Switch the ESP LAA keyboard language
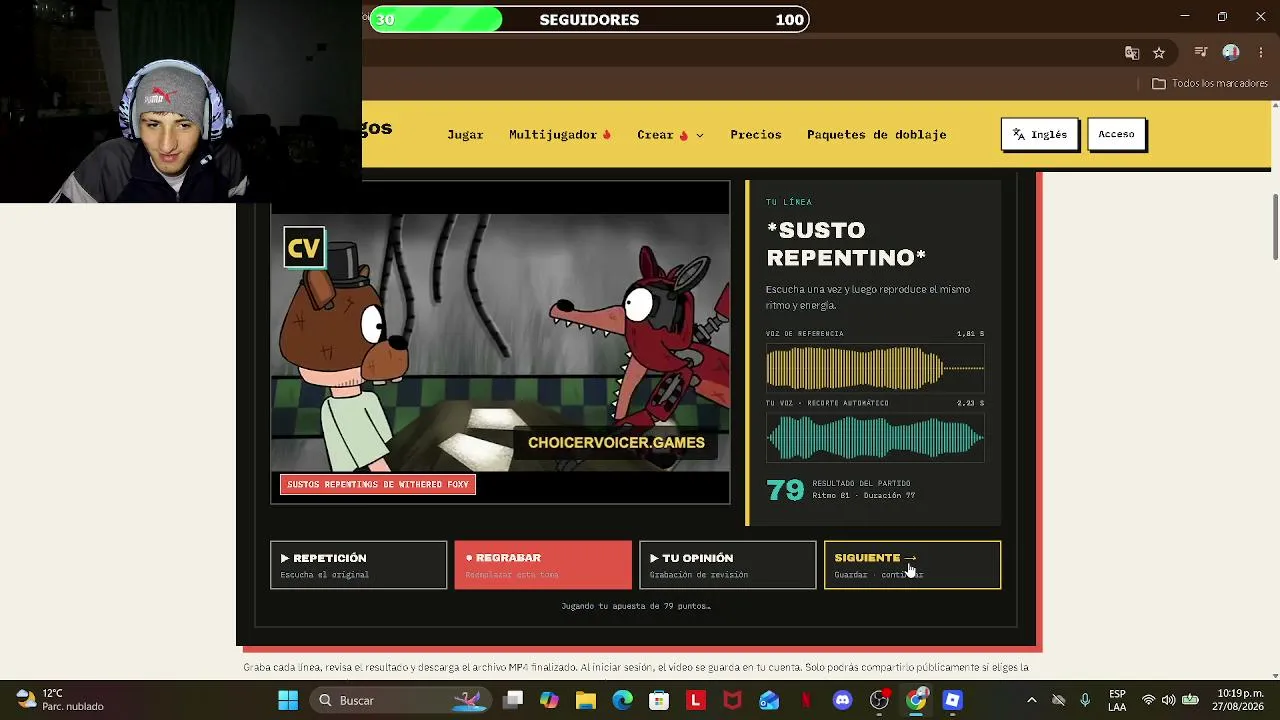This screenshot has height=720, width=1280. point(1117,700)
